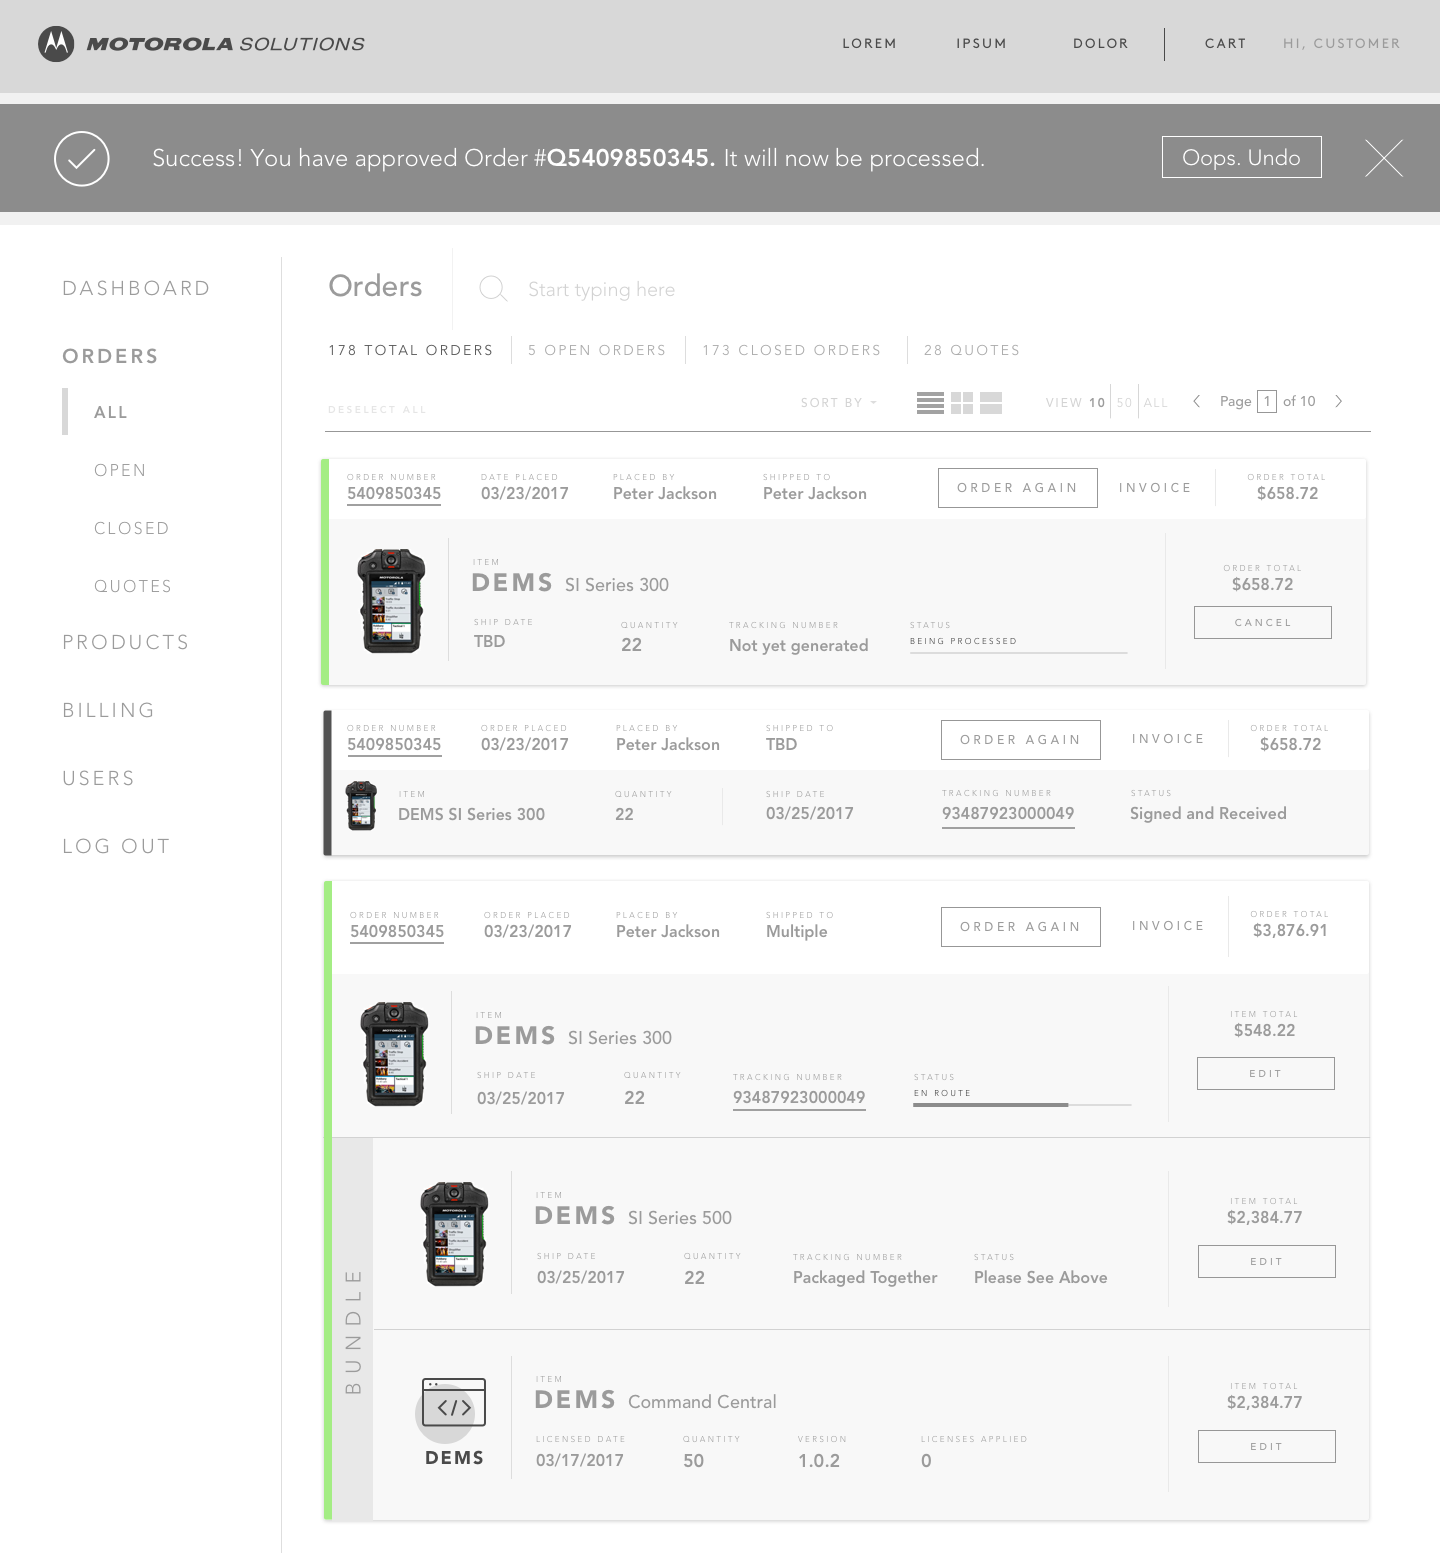Click tracking number in En Route item
Image resolution: width=1440 pixels, height=1566 pixels.
click(799, 1098)
